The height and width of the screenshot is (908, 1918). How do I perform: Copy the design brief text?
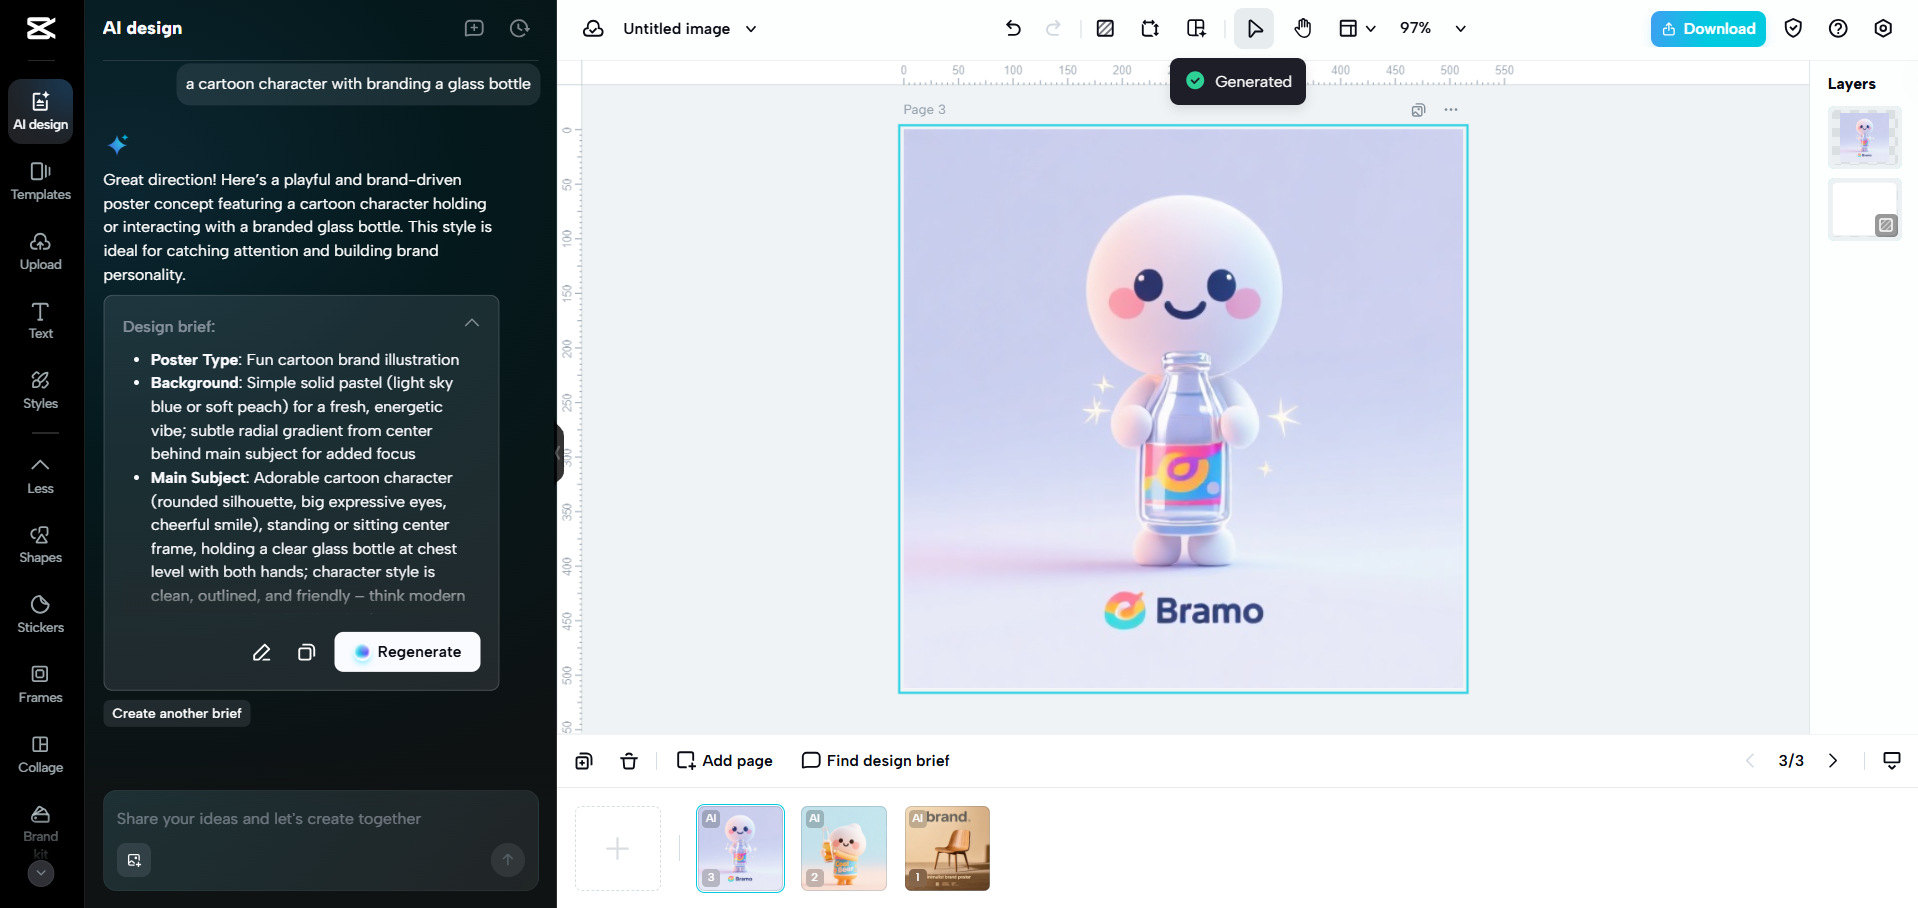click(x=306, y=652)
